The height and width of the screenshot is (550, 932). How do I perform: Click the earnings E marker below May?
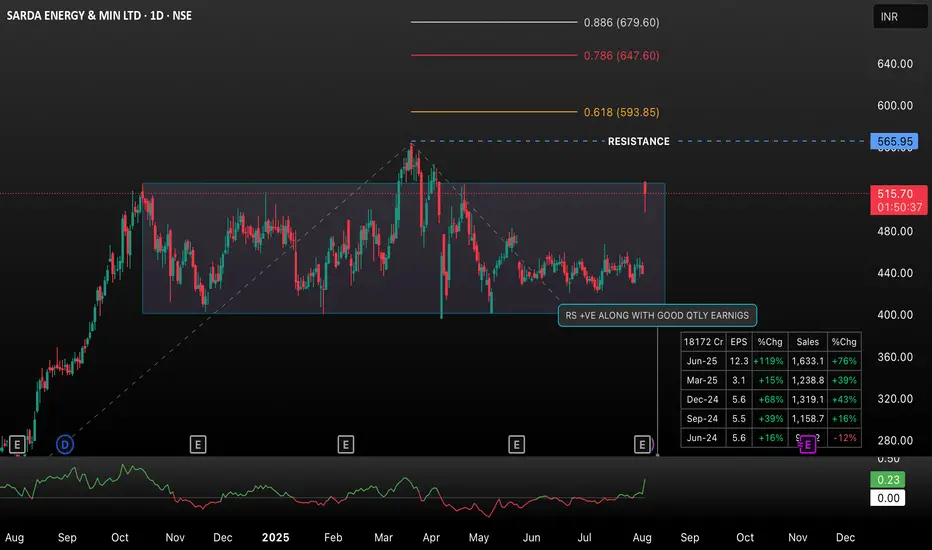click(516, 444)
